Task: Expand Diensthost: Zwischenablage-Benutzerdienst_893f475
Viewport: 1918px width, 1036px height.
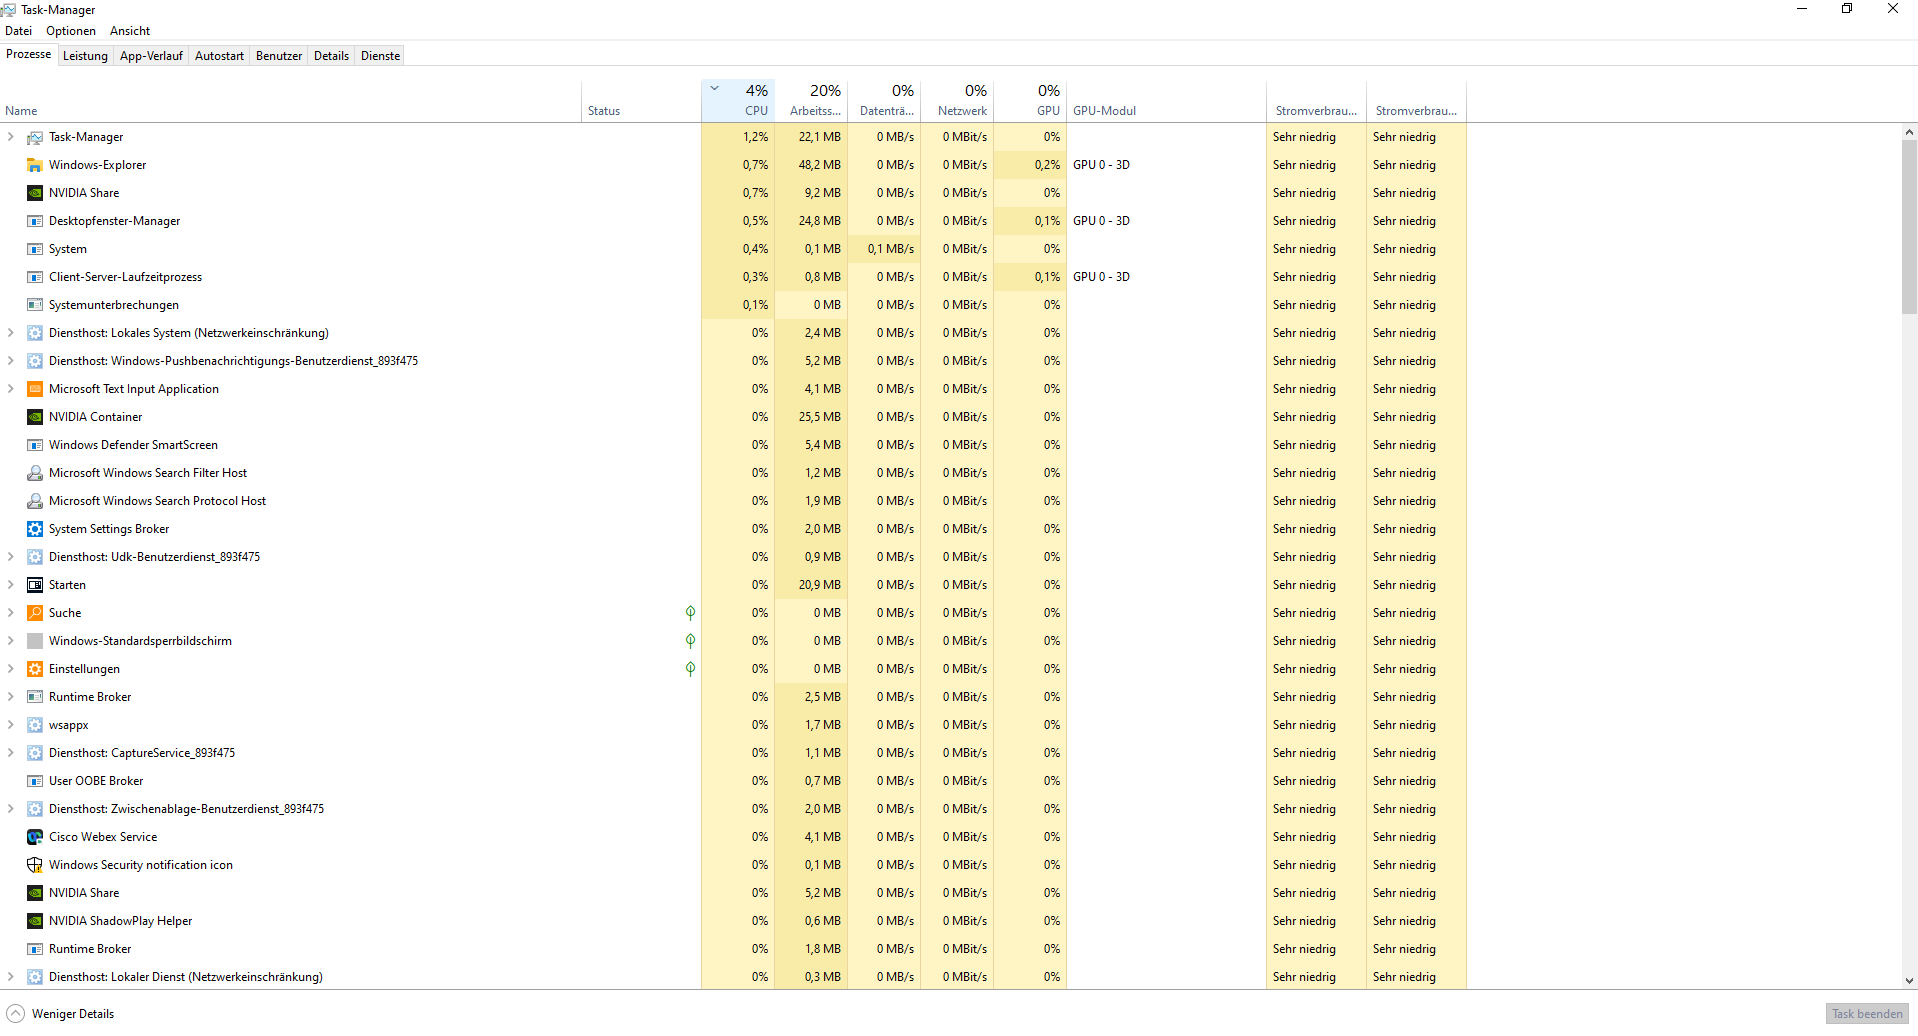Action: (11, 809)
